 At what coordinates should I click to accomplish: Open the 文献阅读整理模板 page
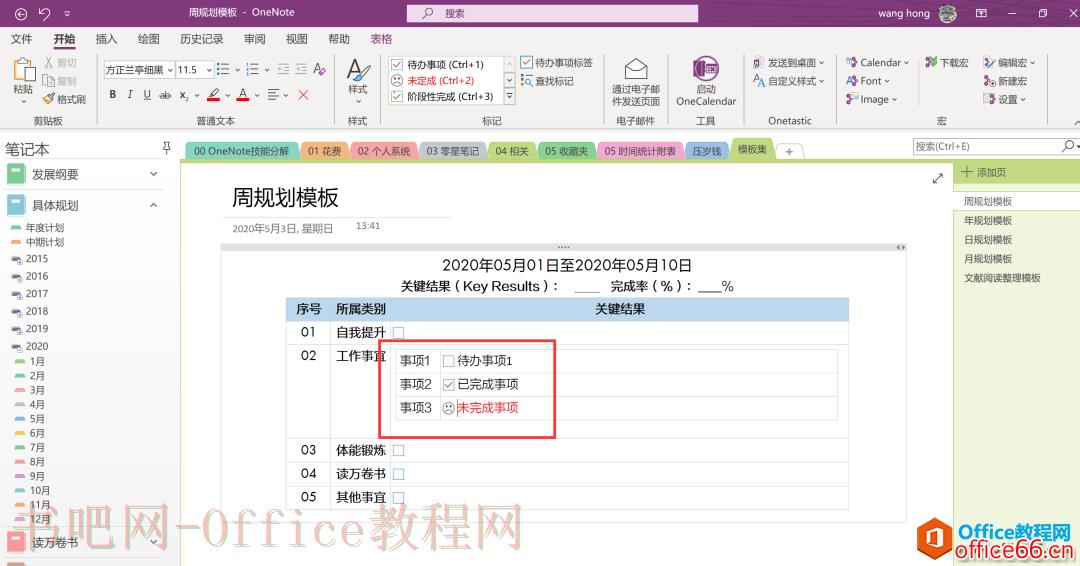pos(1002,278)
